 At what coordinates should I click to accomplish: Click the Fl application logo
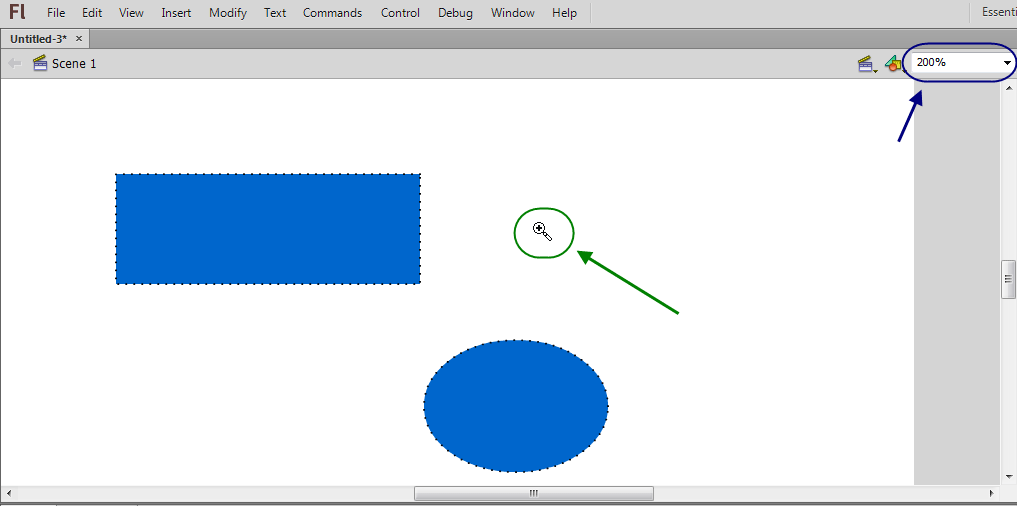18,12
